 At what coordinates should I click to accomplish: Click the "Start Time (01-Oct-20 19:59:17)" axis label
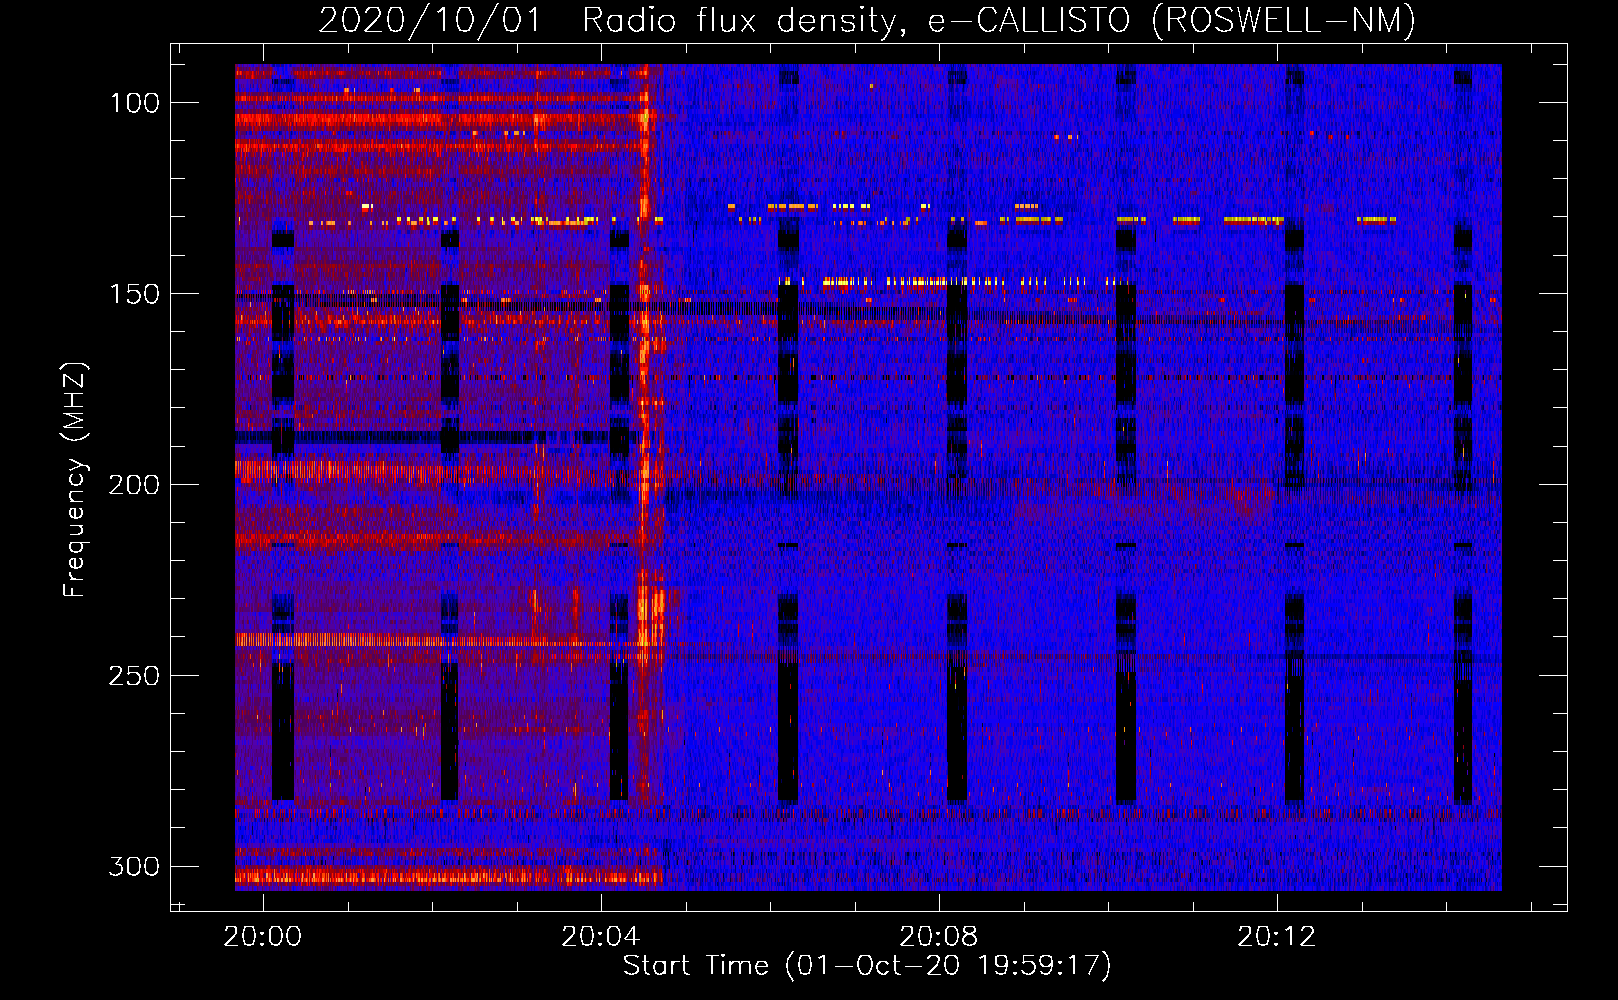(x=867, y=966)
